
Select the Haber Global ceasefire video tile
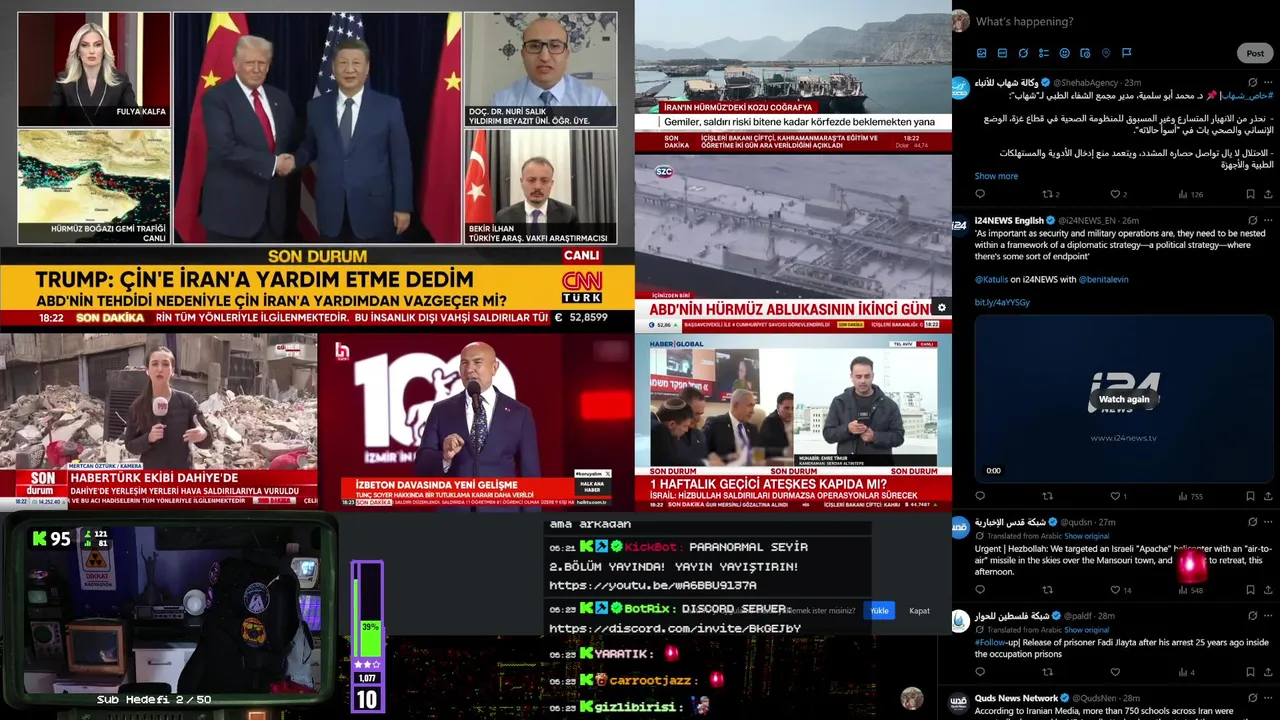[793, 421]
